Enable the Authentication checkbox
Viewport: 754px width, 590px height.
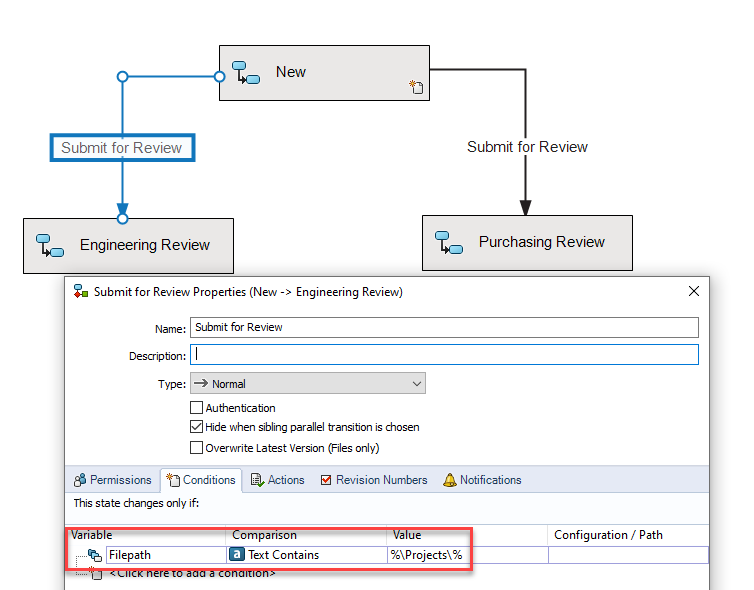tap(196, 408)
